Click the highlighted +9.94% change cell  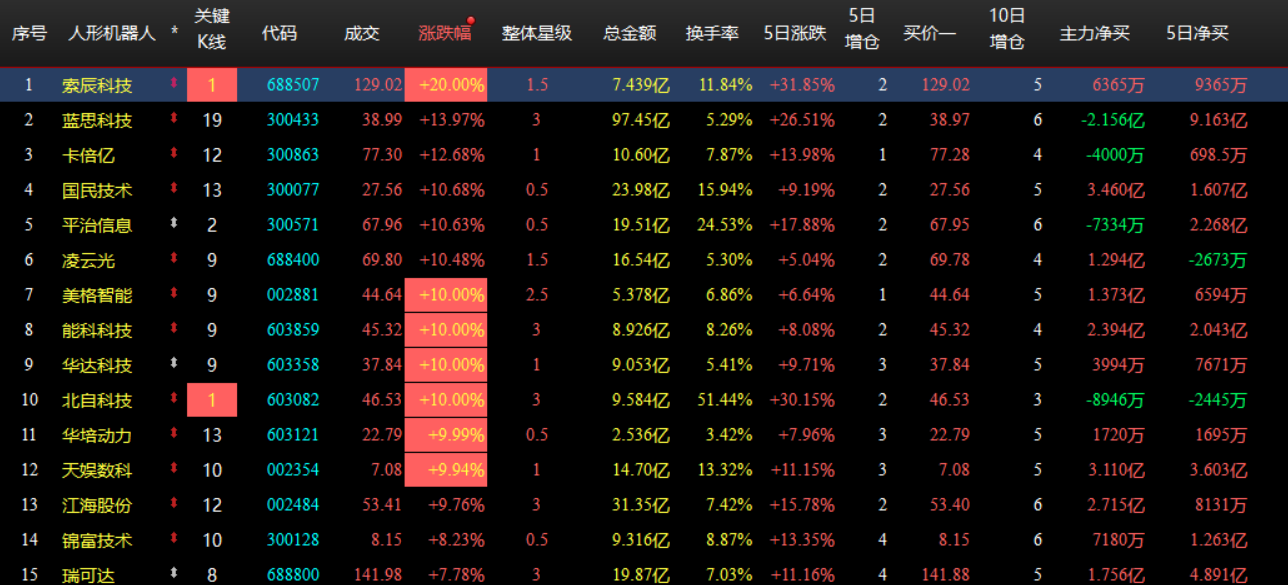tap(446, 470)
